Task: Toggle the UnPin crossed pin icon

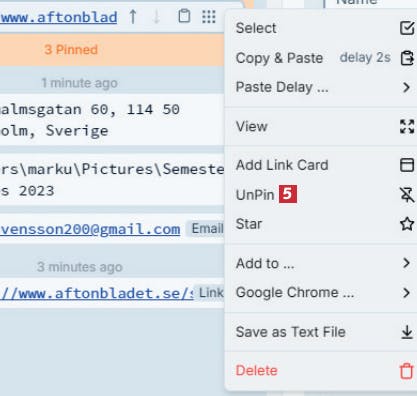Action: click(x=407, y=195)
